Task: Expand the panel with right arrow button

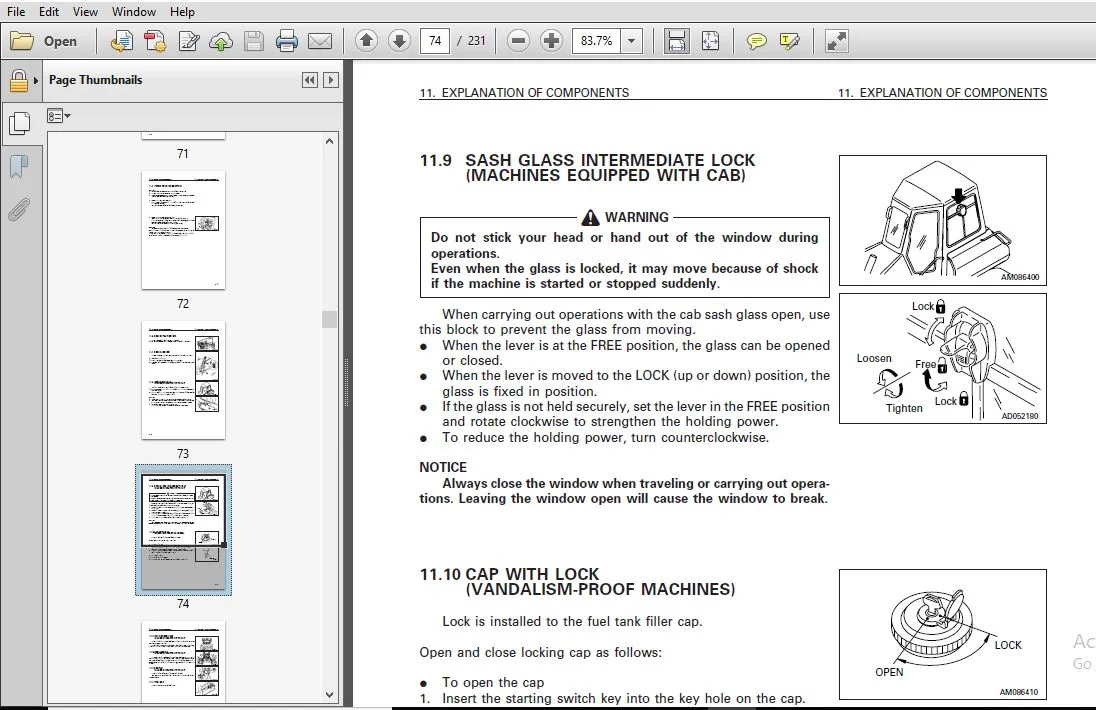Action: [331, 80]
